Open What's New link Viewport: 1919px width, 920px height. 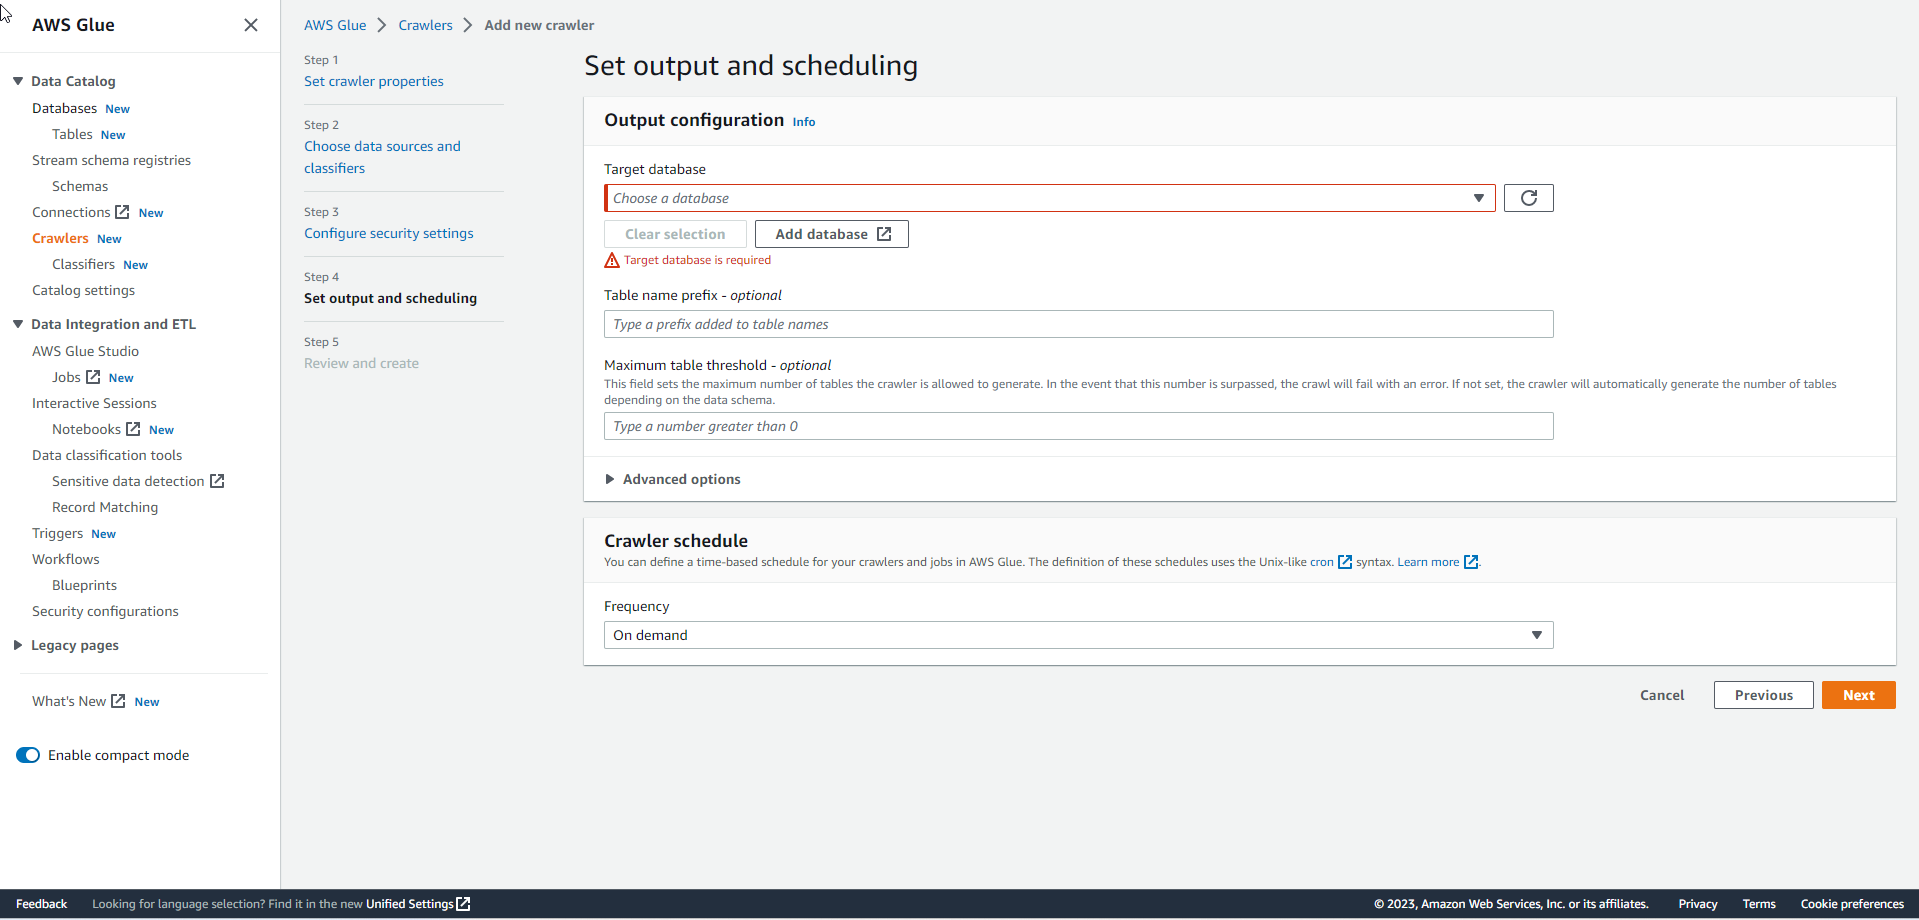click(x=69, y=701)
